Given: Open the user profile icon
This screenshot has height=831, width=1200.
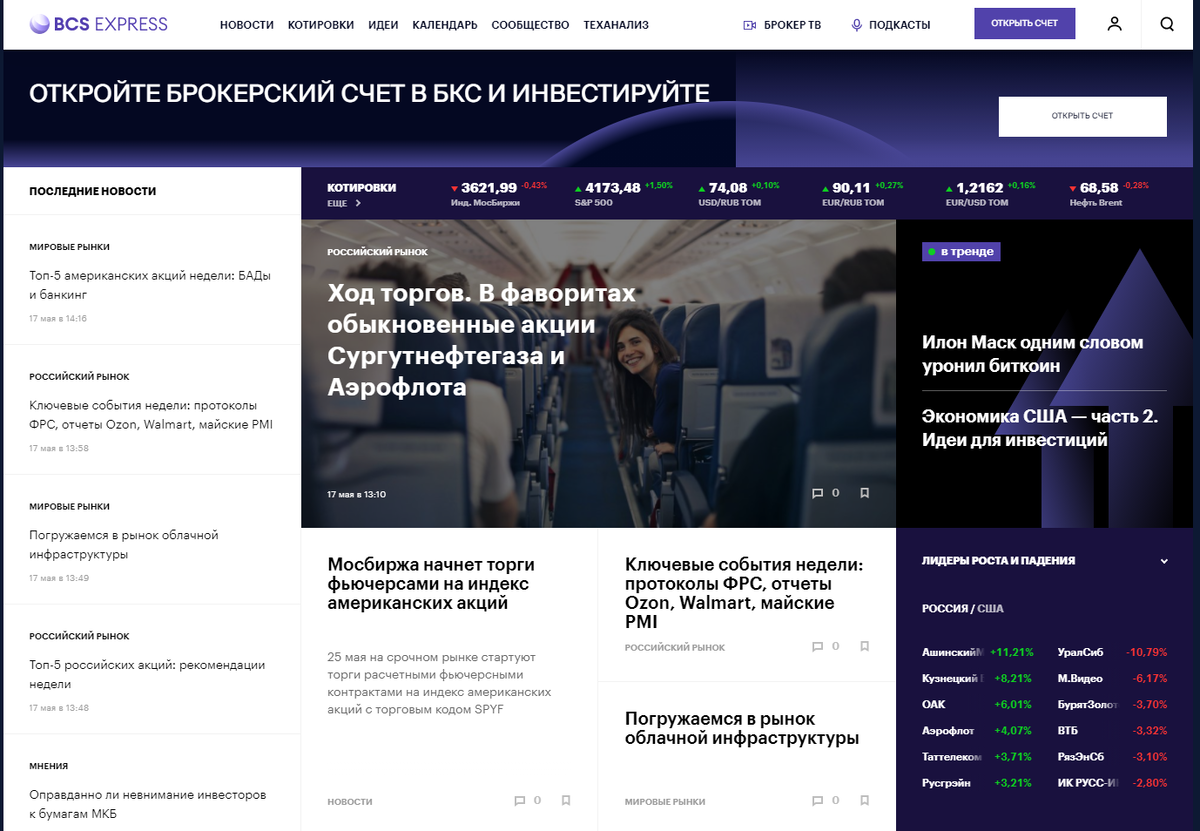Looking at the screenshot, I should tap(1114, 24).
